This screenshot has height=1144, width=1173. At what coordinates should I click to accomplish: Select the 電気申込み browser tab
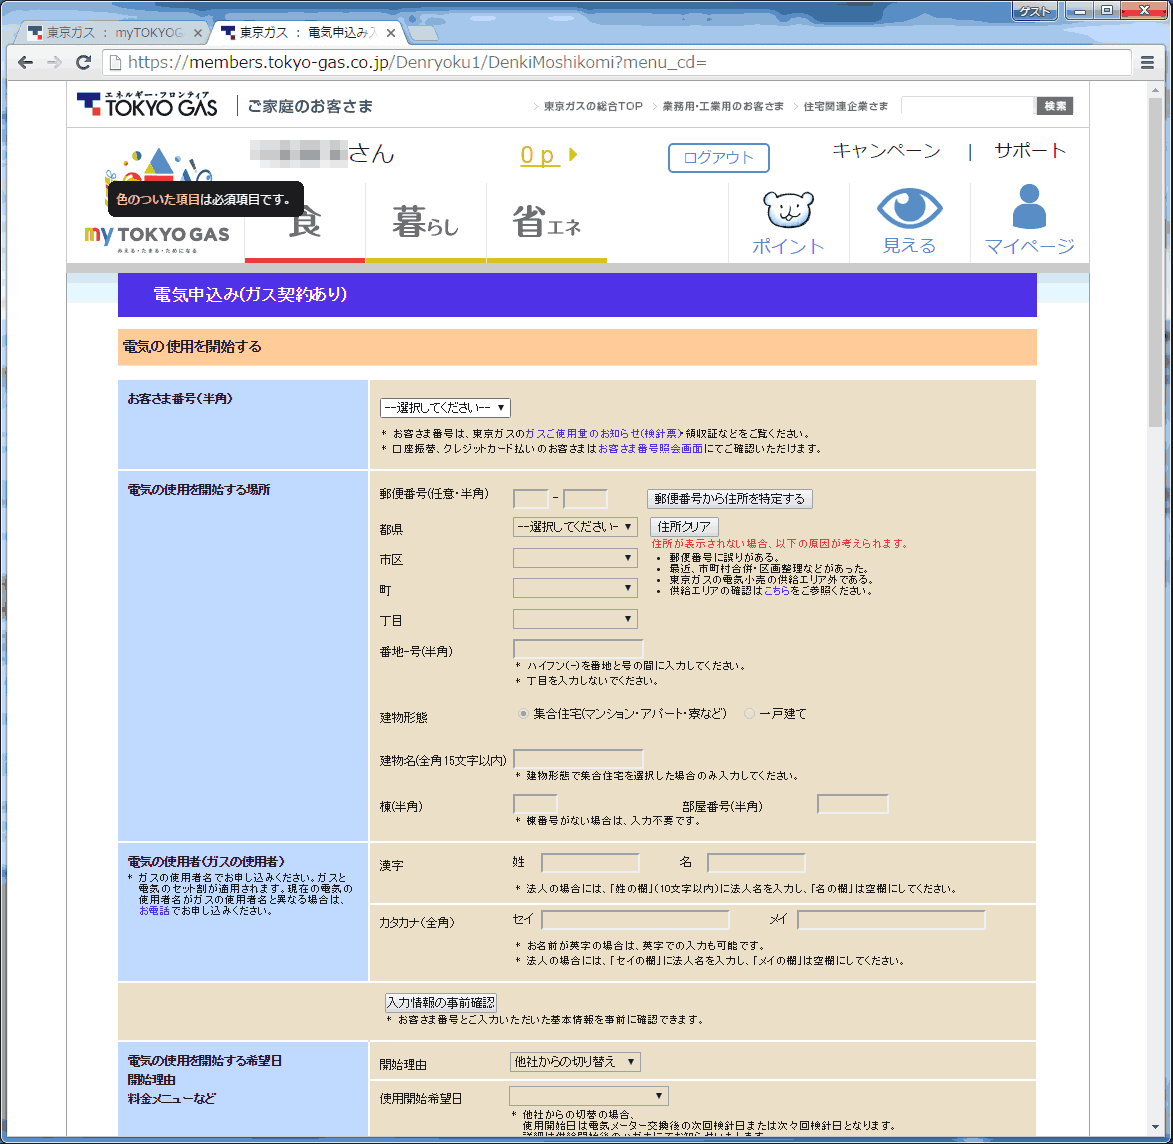307,33
